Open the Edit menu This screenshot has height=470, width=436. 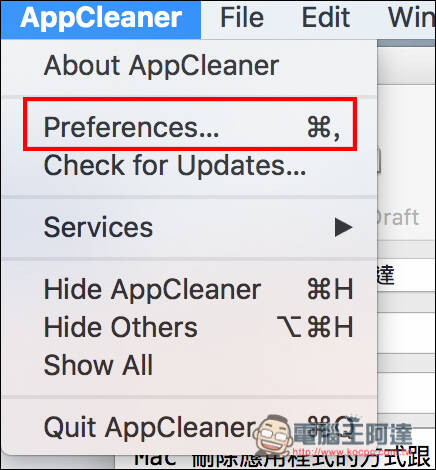pyautogui.click(x=326, y=17)
